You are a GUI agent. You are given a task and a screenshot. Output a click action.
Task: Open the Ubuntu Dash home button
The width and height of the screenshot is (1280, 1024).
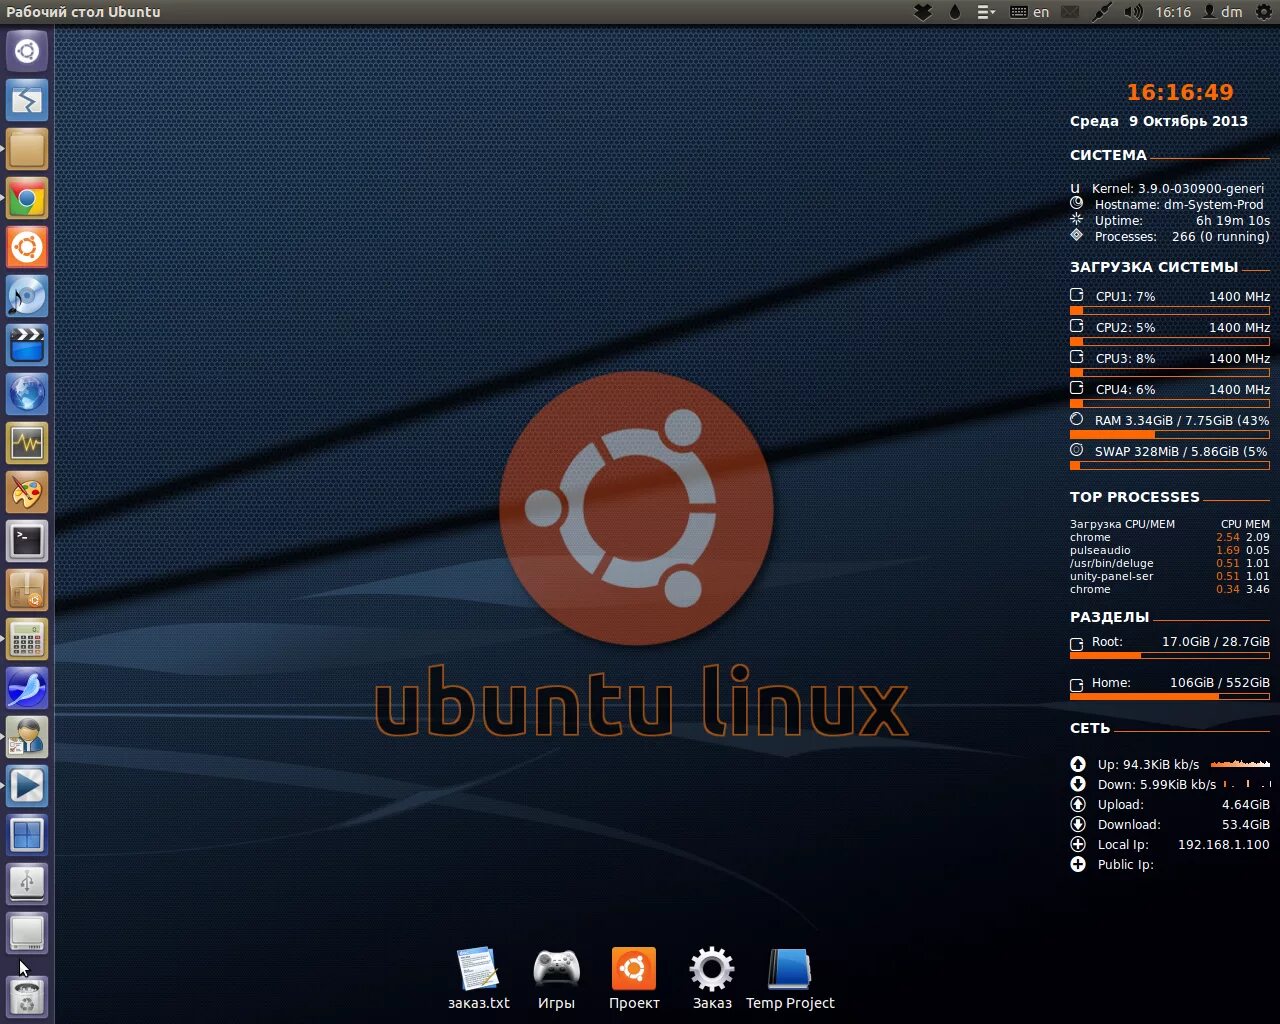pos(27,51)
